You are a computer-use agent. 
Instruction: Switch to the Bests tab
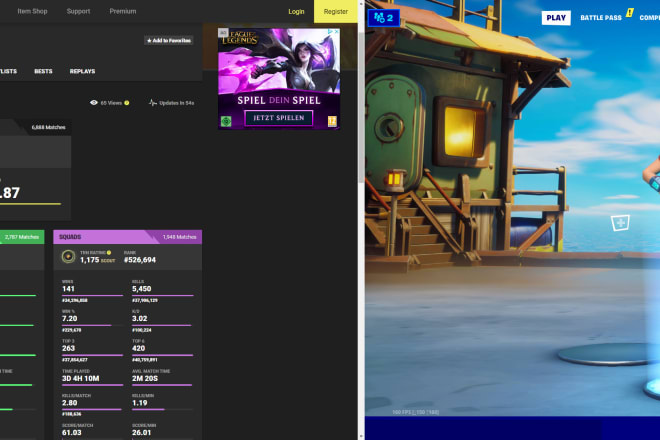(43, 71)
